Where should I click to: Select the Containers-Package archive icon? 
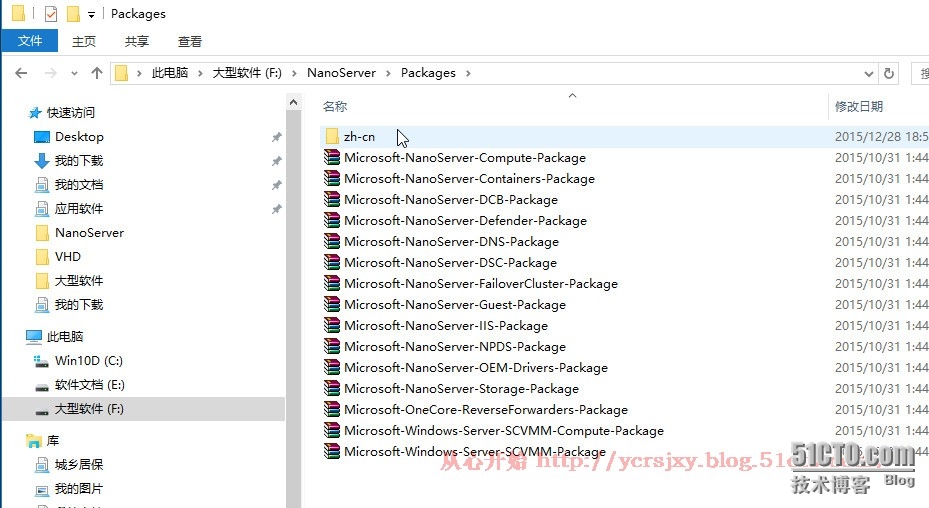click(x=332, y=178)
